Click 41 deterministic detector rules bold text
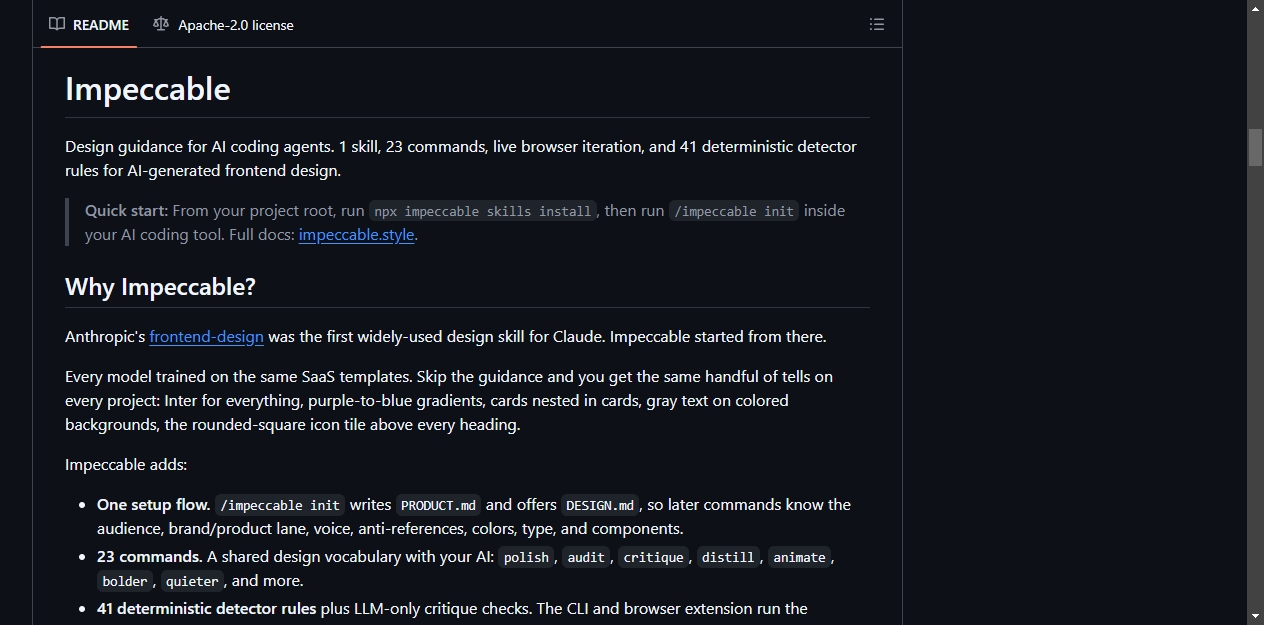This screenshot has height=625, width=1264. coord(207,609)
